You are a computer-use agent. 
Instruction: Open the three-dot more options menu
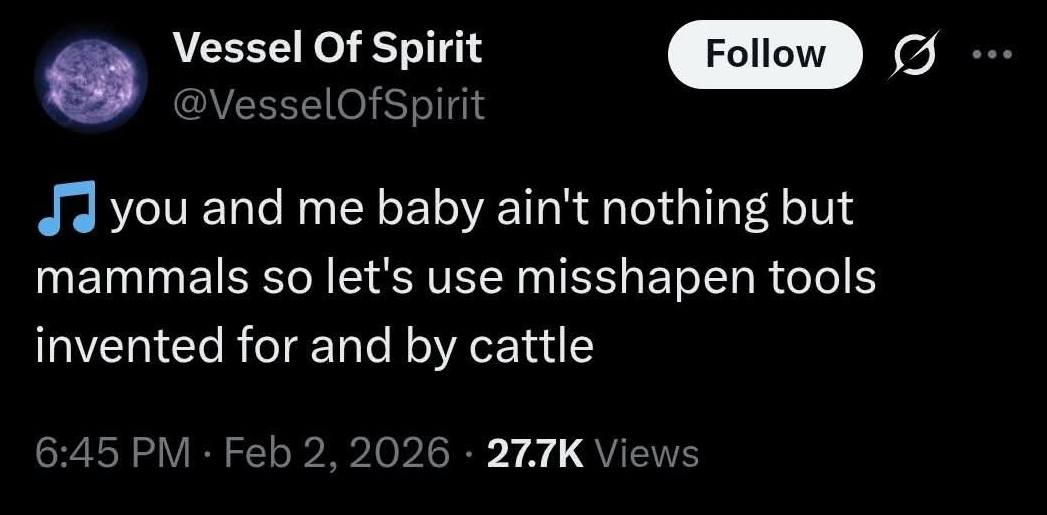coord(991,55)
